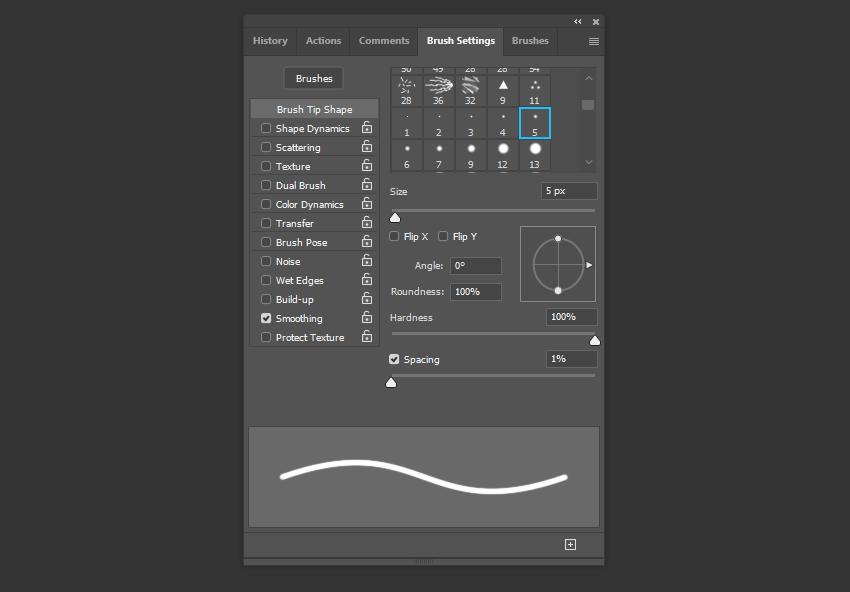Click the Hardness slider handle
Screen dimensions: 850x592
point(594,340)
